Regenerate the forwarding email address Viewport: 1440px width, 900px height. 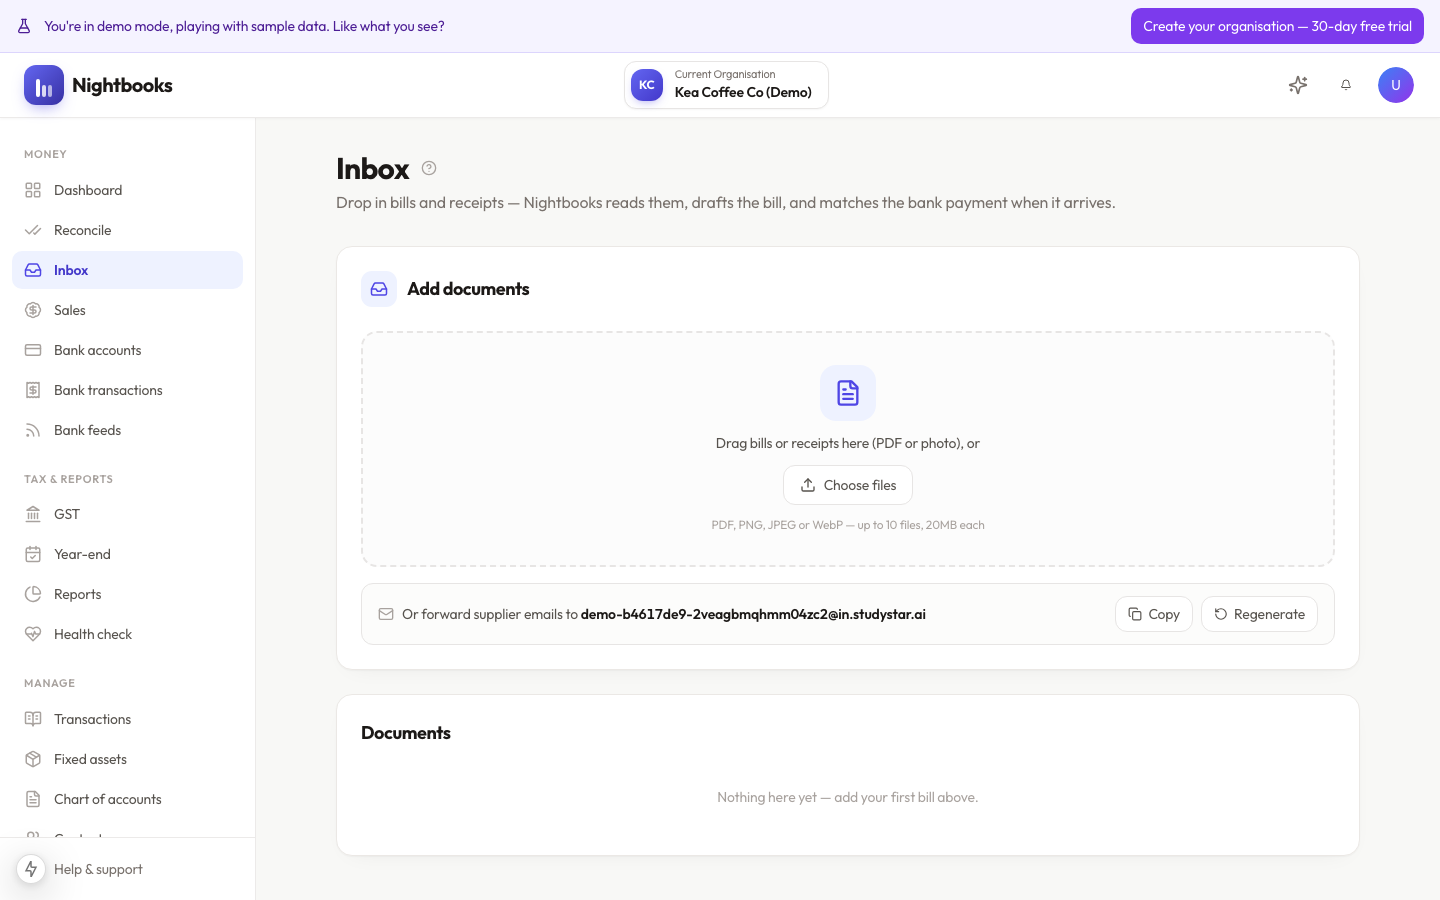(x=1259, y=614)
